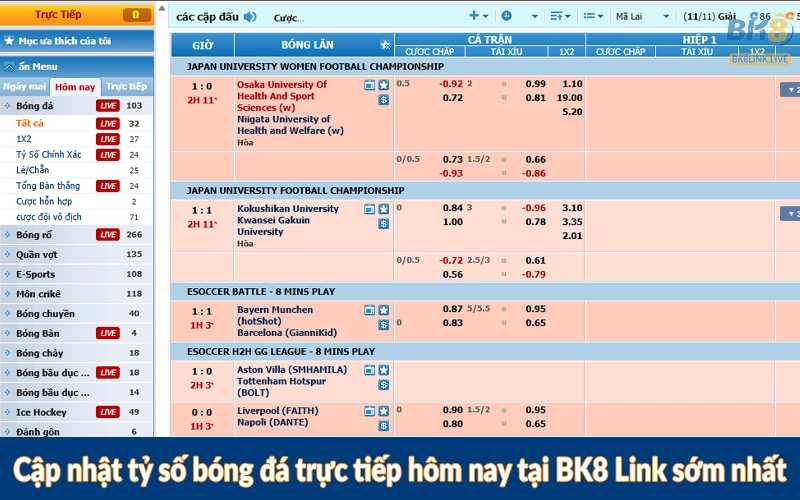Expand Quần vợt sport category
This screenshot has width=800, height=500.
coord(77,254)
